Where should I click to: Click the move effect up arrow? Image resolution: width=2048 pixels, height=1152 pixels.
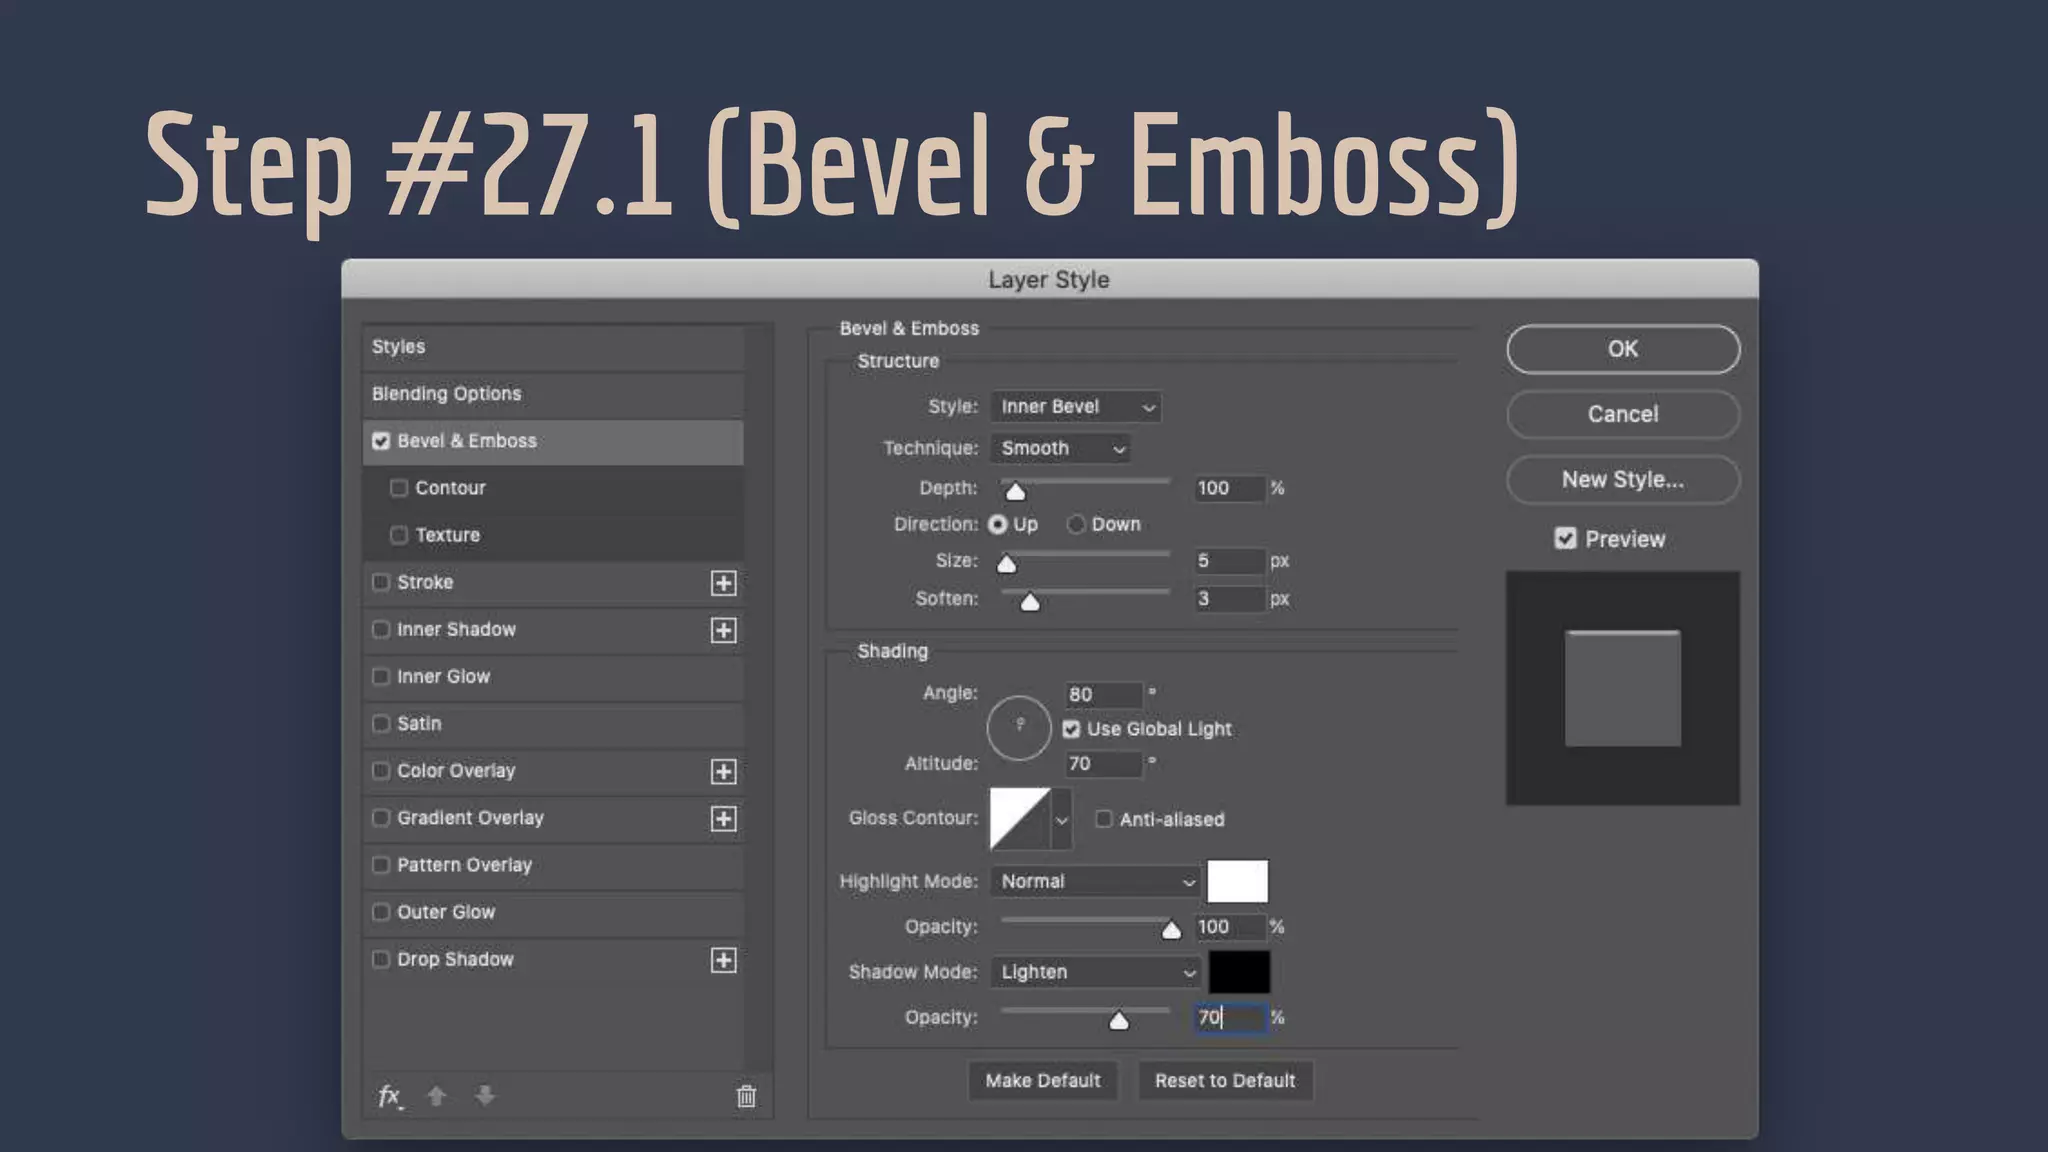click(436, 1096)
